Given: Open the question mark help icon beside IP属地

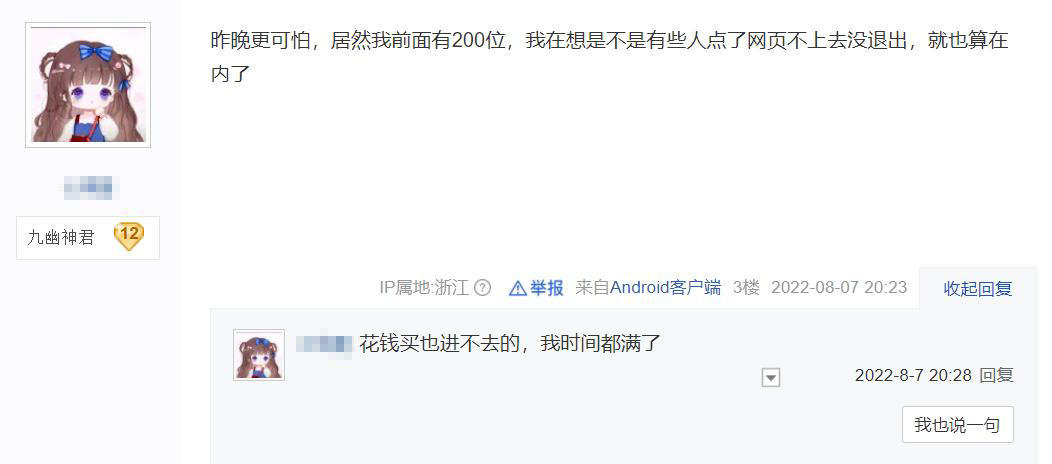Looking at the screenshot, I should pyautogui.click(x=482, y=288).
